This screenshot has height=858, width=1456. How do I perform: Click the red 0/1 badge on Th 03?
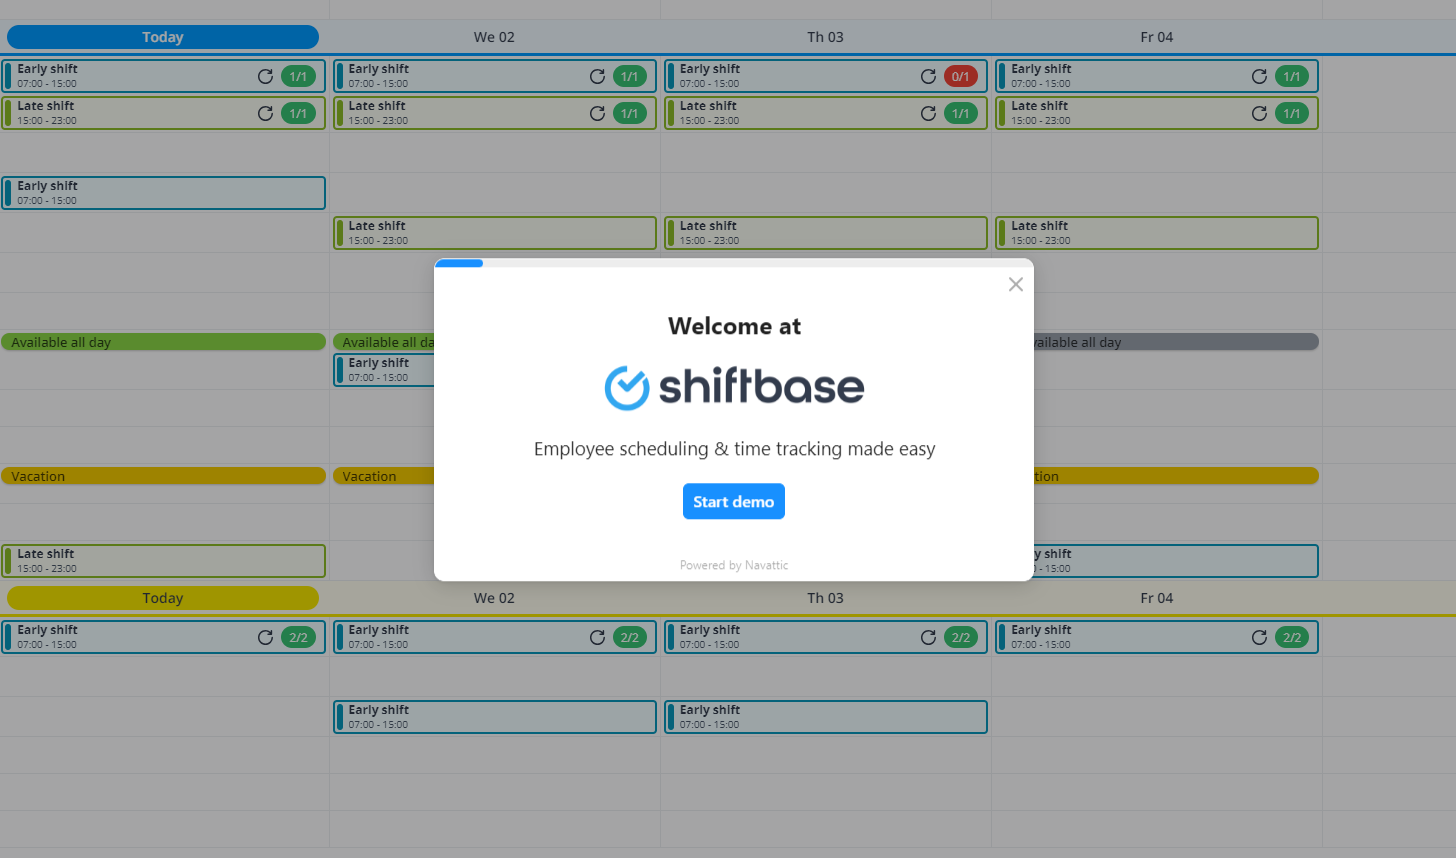tap(960, 76)
